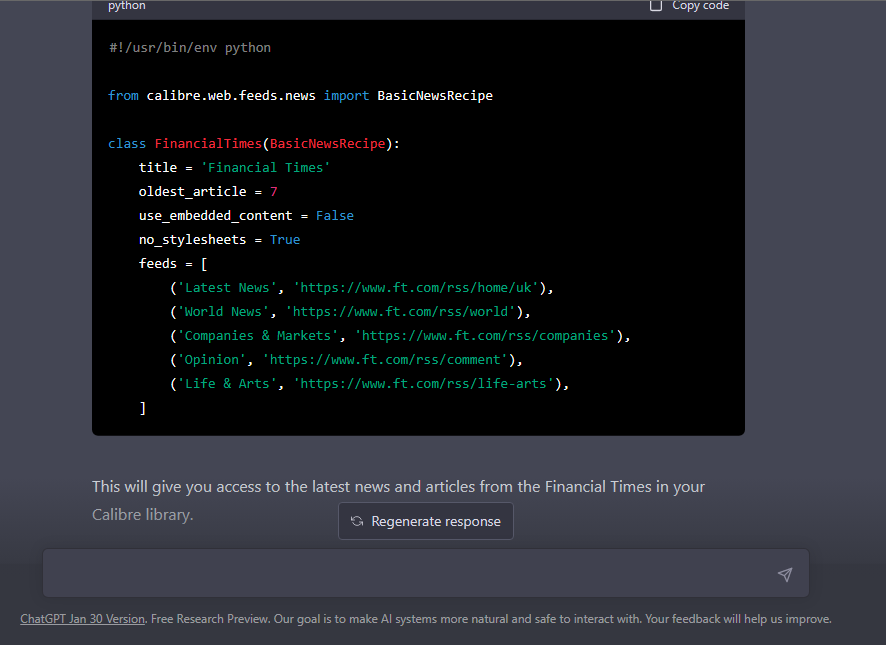Click the circular arrows icon in Regenerate button
Image resolution: width=886 pixels, height=645 pixels.
[x=357, y=521]
